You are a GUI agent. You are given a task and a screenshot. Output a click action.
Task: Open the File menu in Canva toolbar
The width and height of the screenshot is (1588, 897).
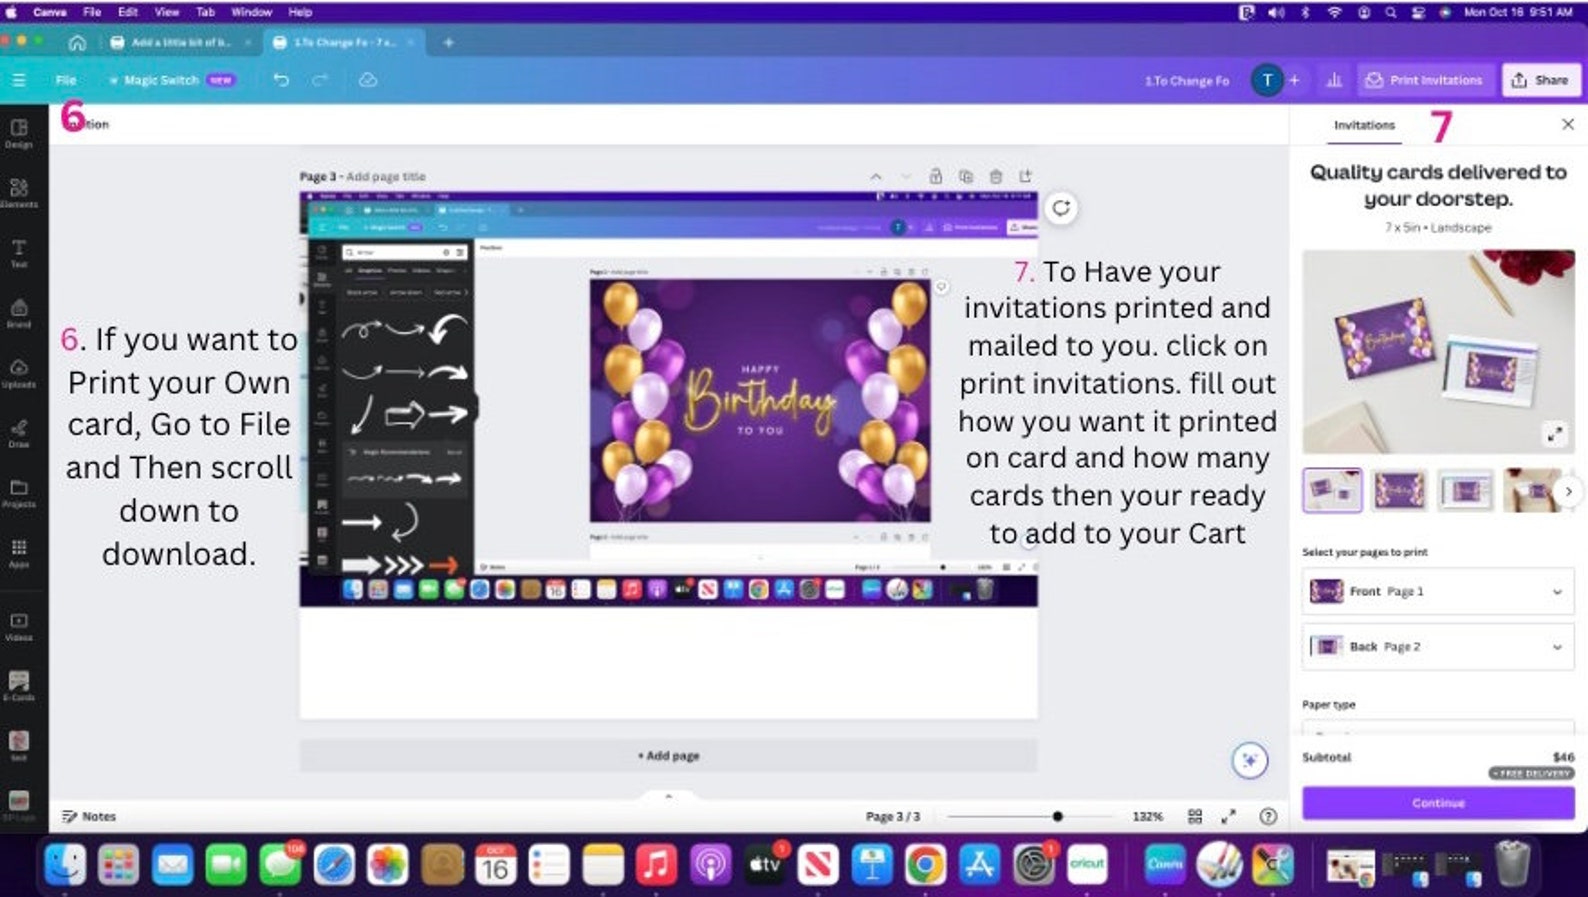click(x=66, y=80)
